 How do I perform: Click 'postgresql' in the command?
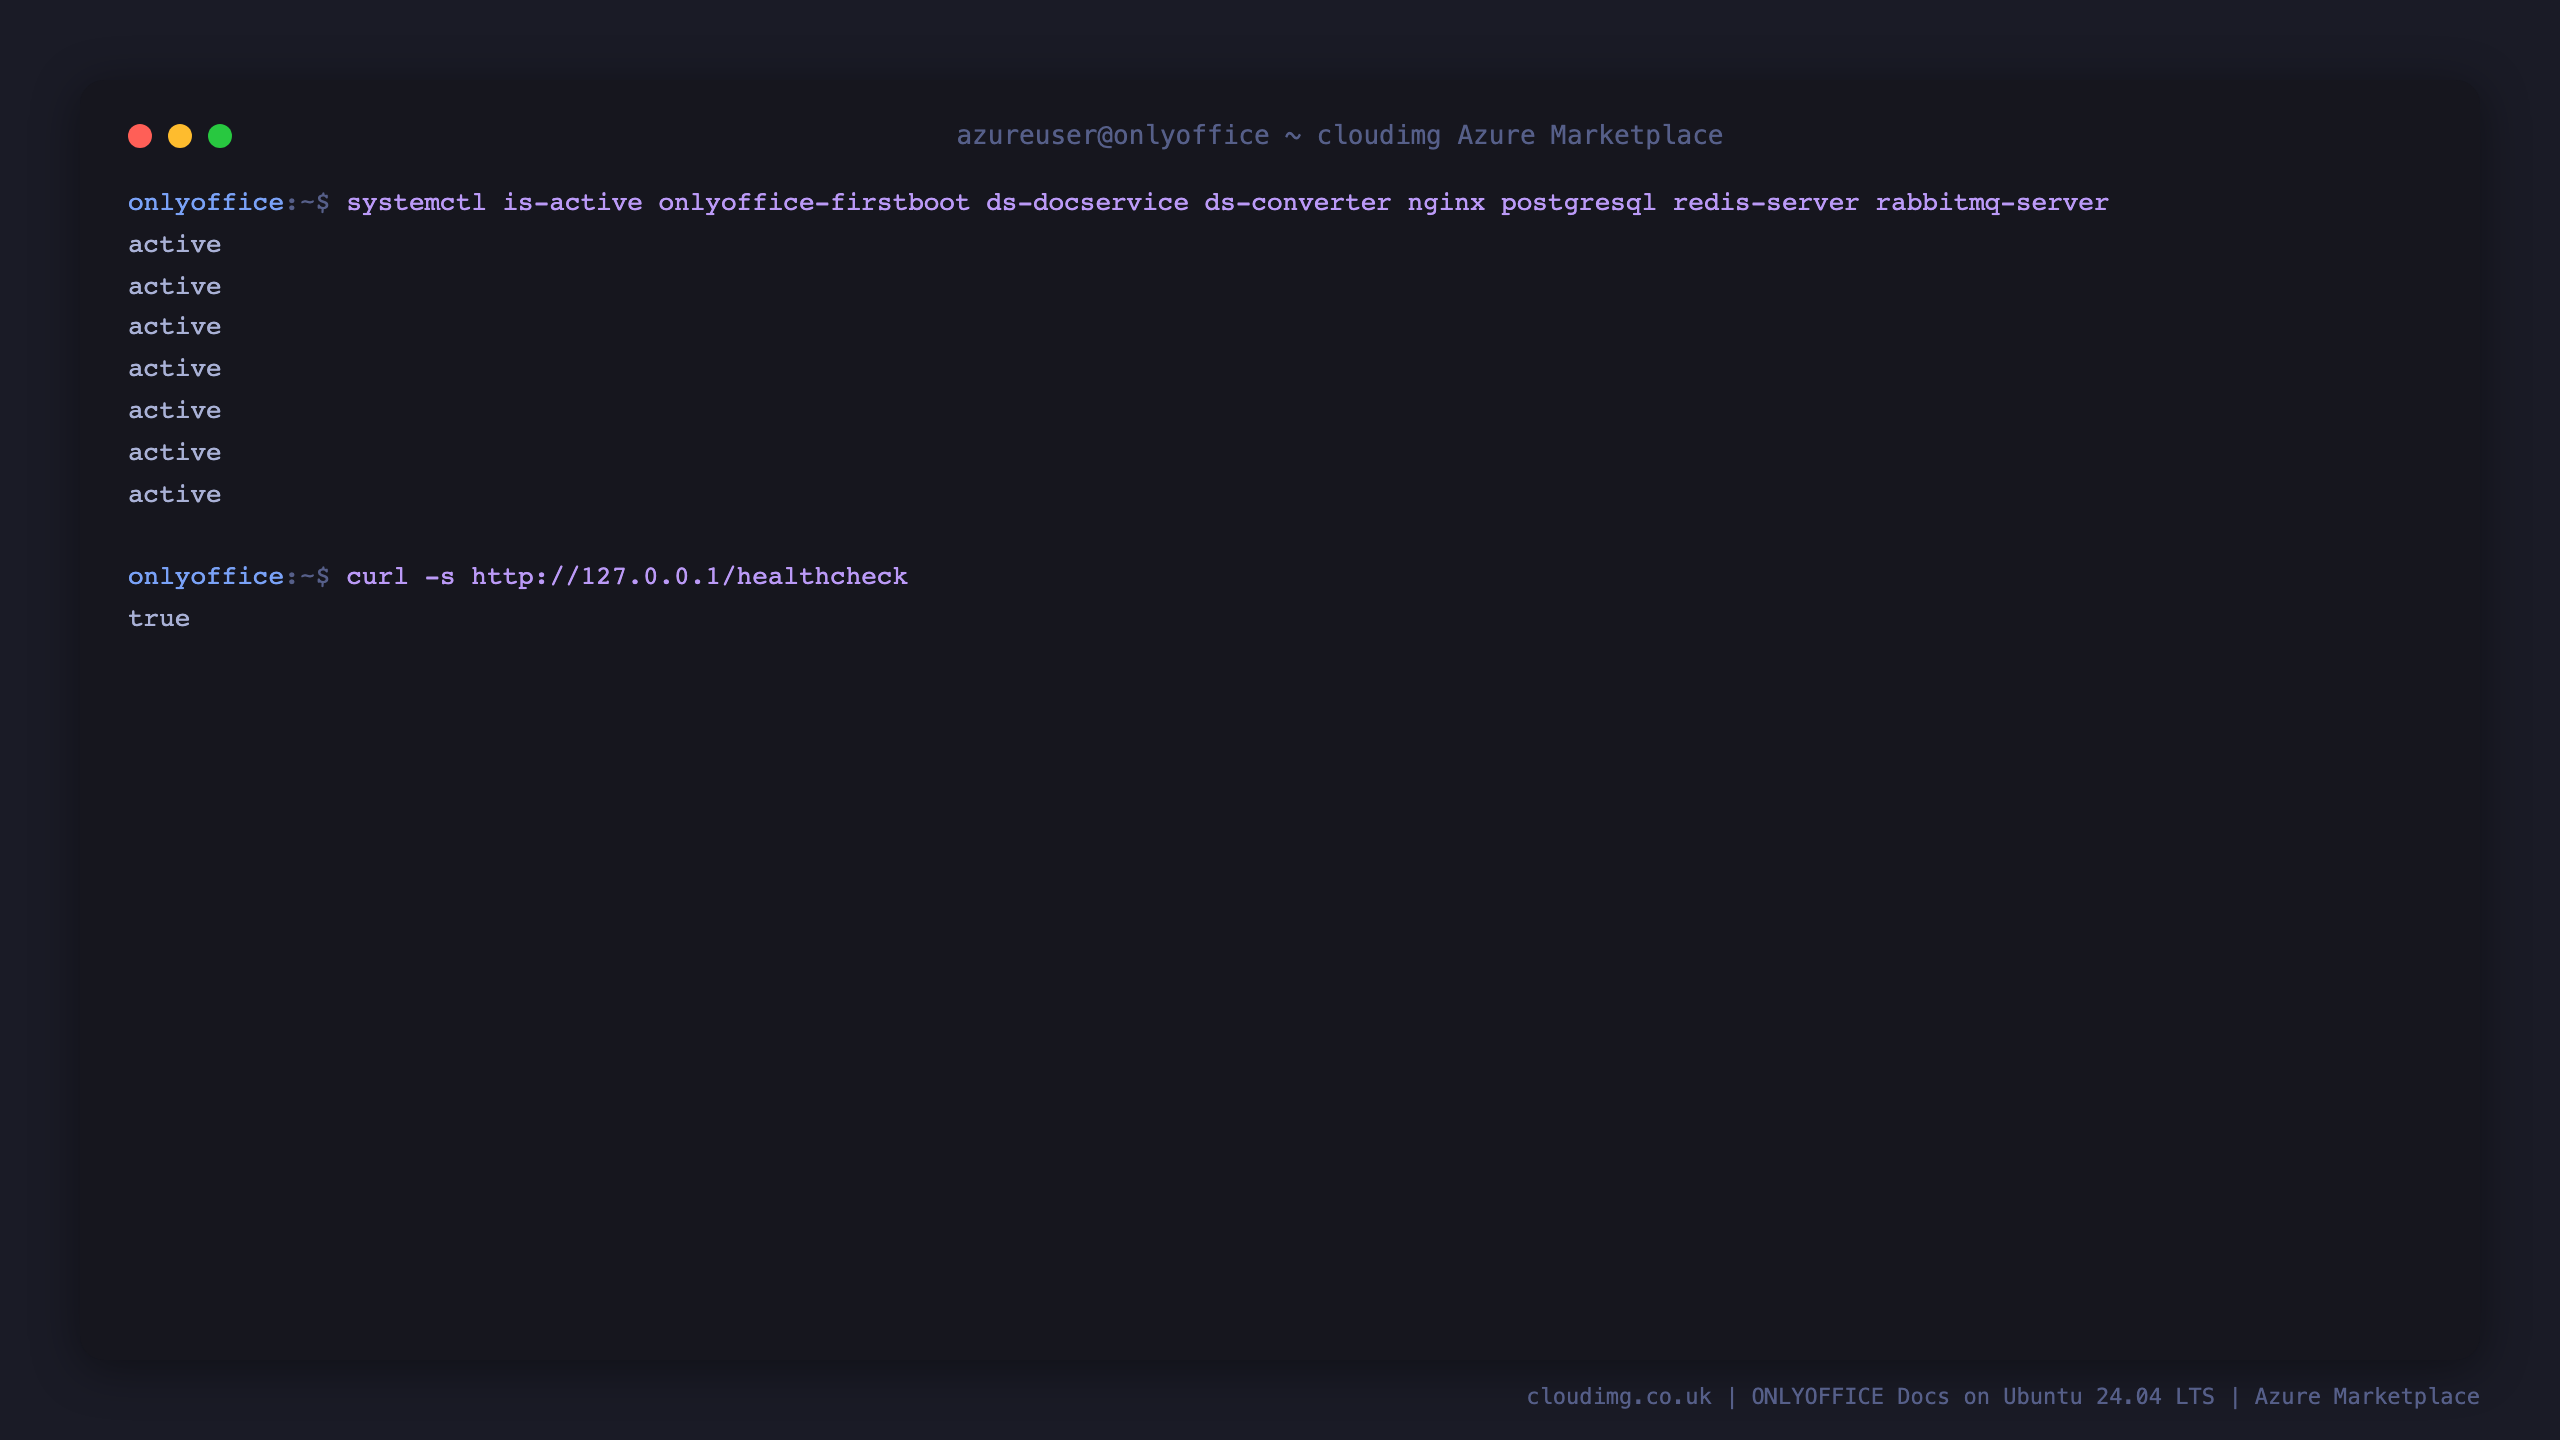click(x=1578, y=202)
